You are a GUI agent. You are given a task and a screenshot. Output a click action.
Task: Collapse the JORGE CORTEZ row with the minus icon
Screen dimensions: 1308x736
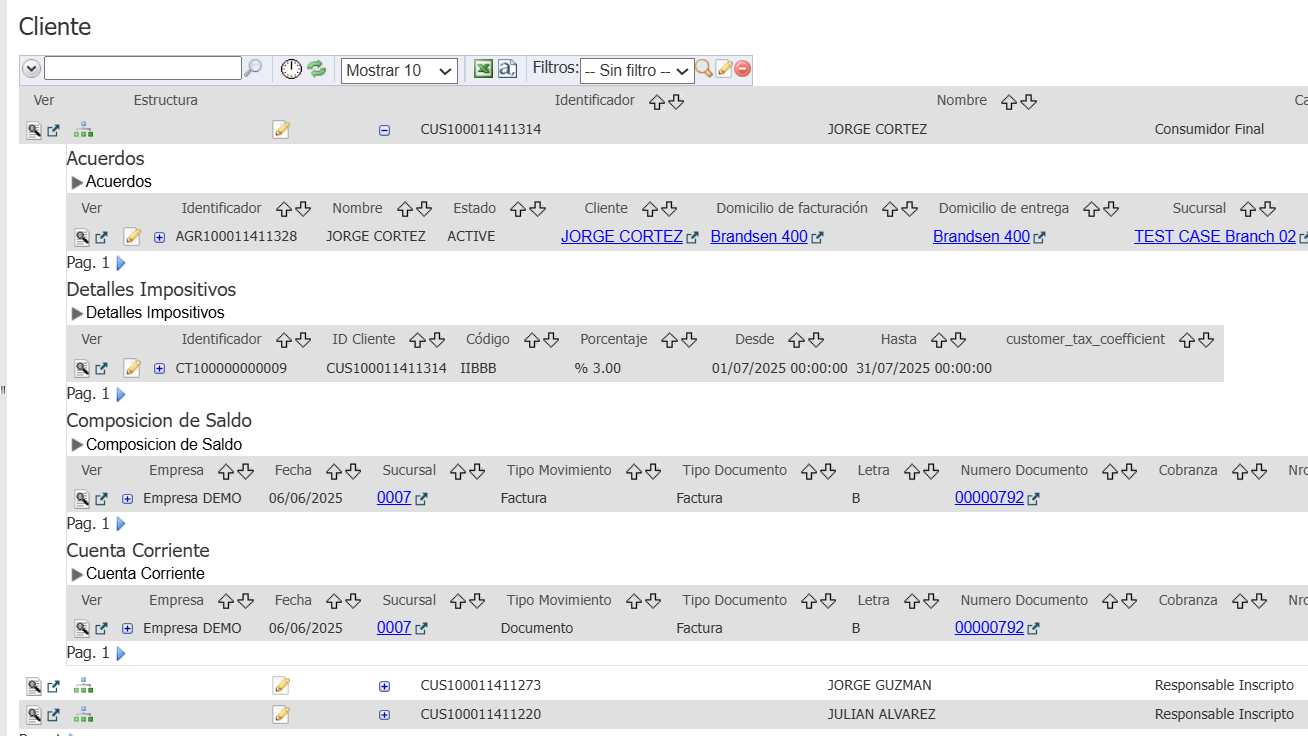click(x=384, y=130)
